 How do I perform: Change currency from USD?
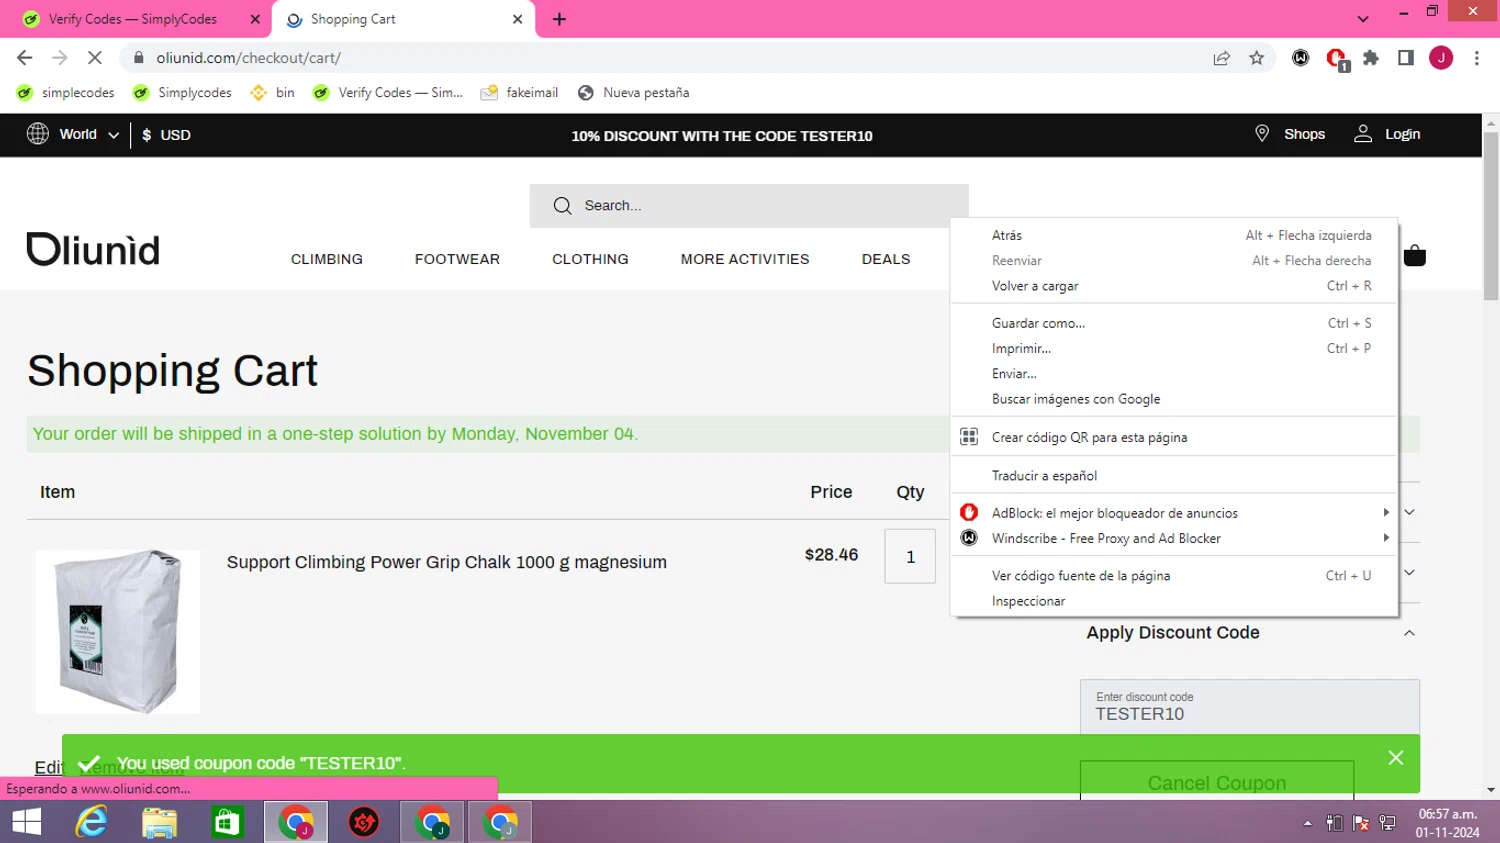click(166, 135)
